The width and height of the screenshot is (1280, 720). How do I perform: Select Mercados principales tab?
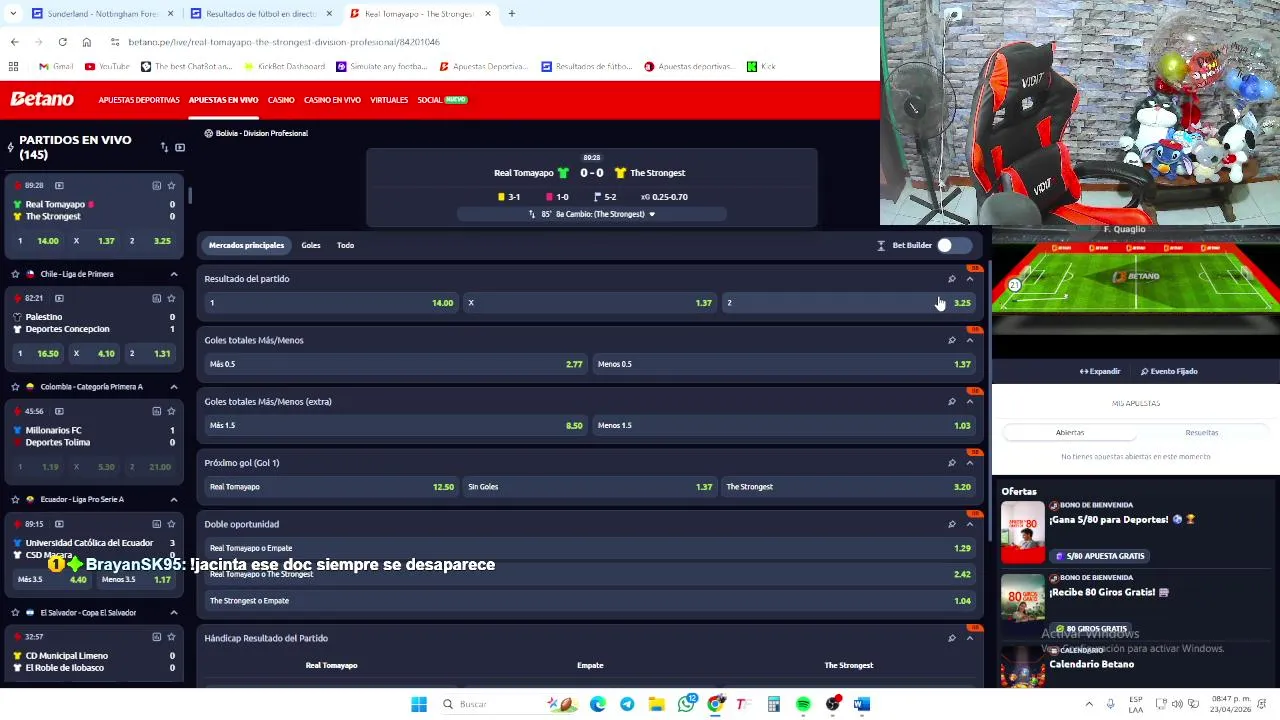pos(246,245)
